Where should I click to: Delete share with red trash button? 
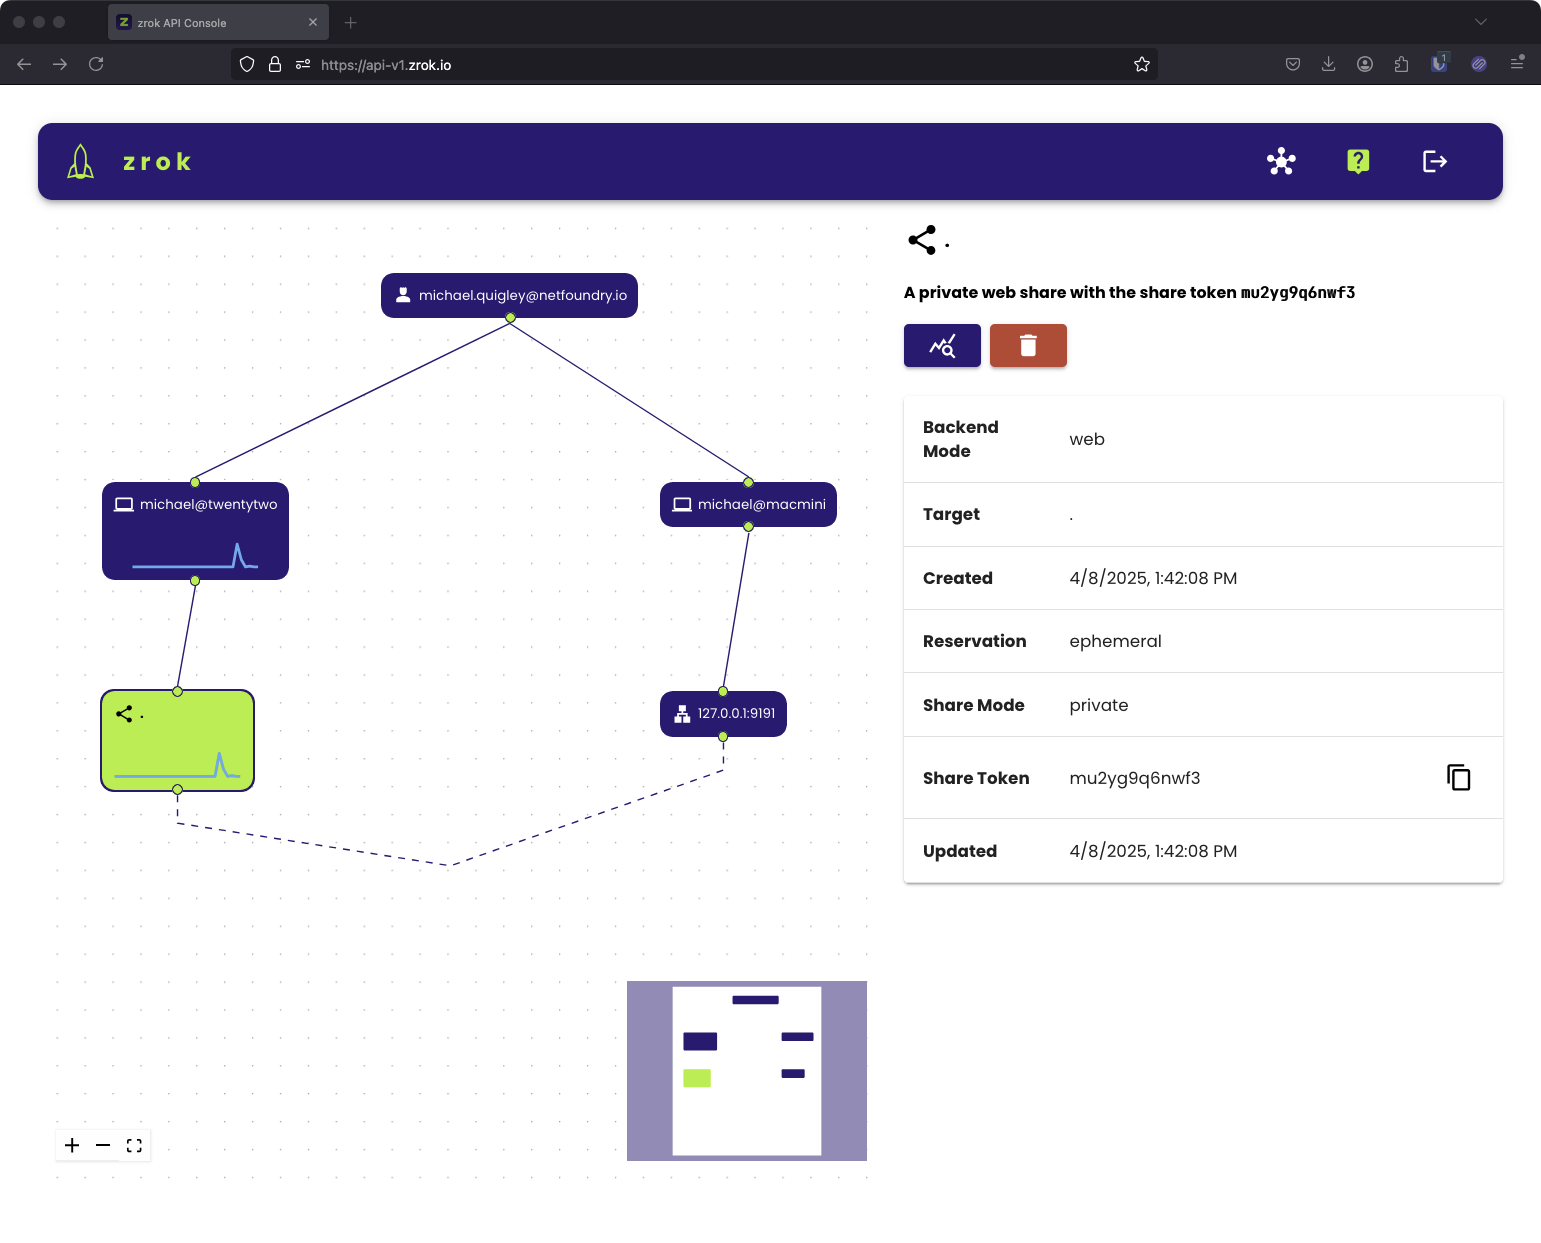[1028, 346]
